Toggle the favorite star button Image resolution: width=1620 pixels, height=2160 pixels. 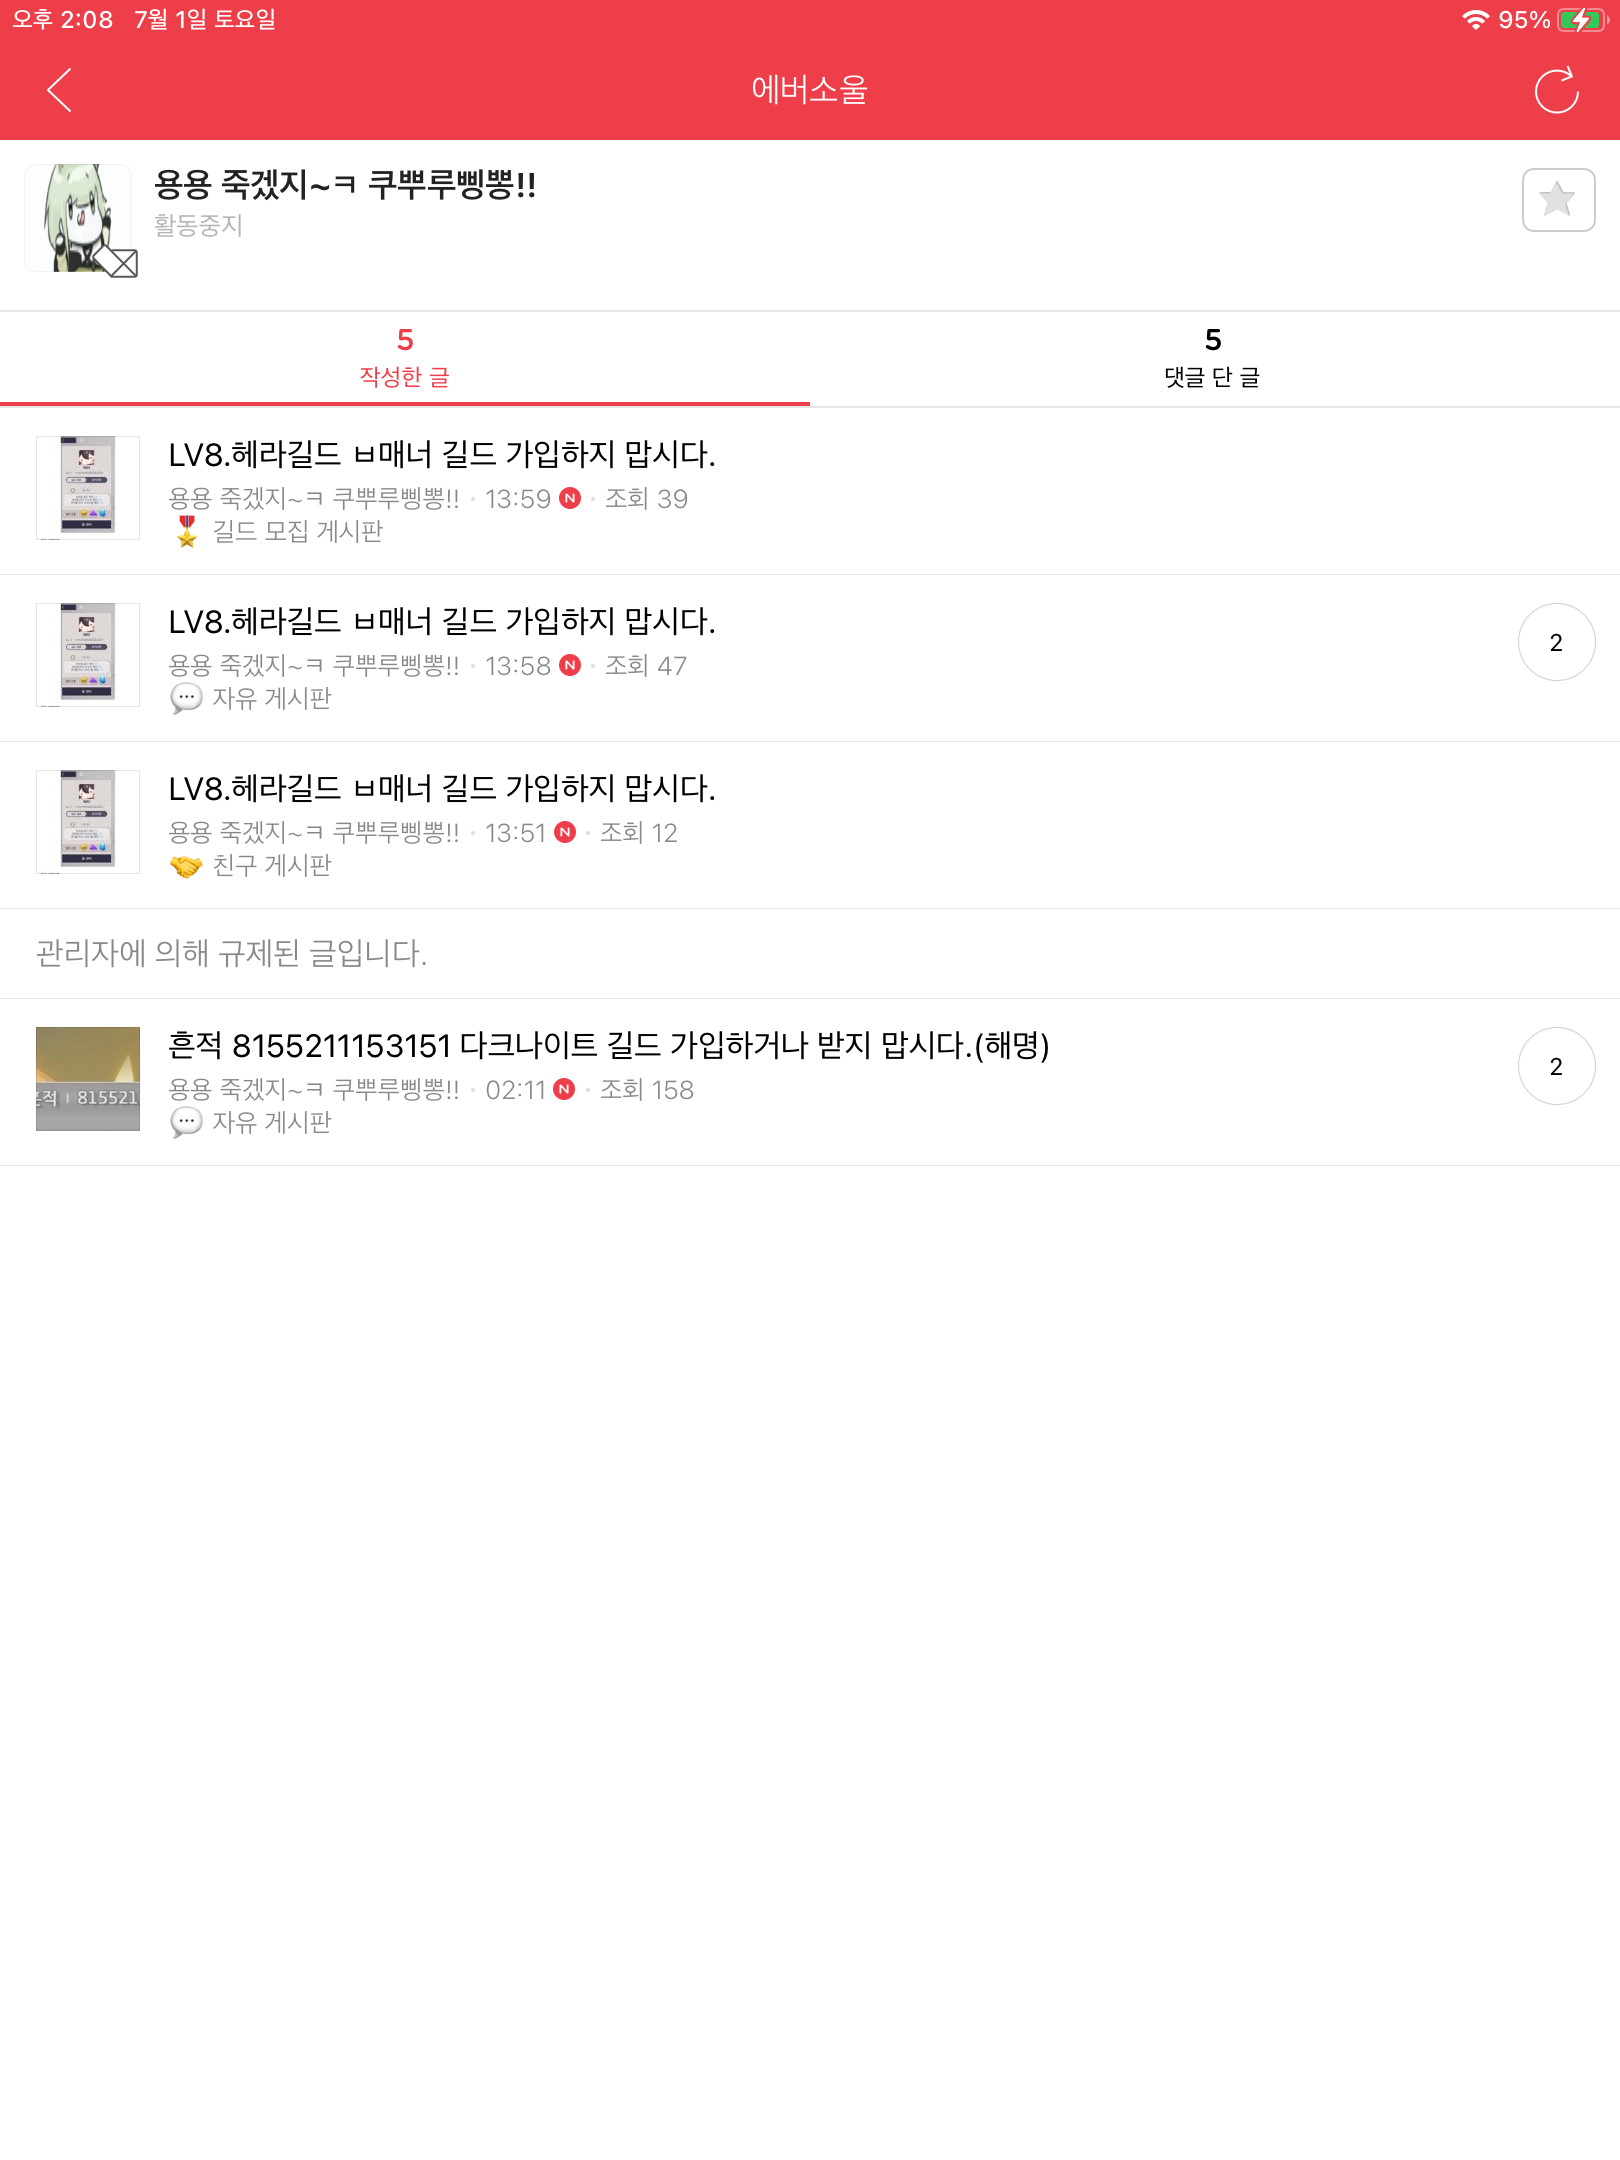[1558, 200]
